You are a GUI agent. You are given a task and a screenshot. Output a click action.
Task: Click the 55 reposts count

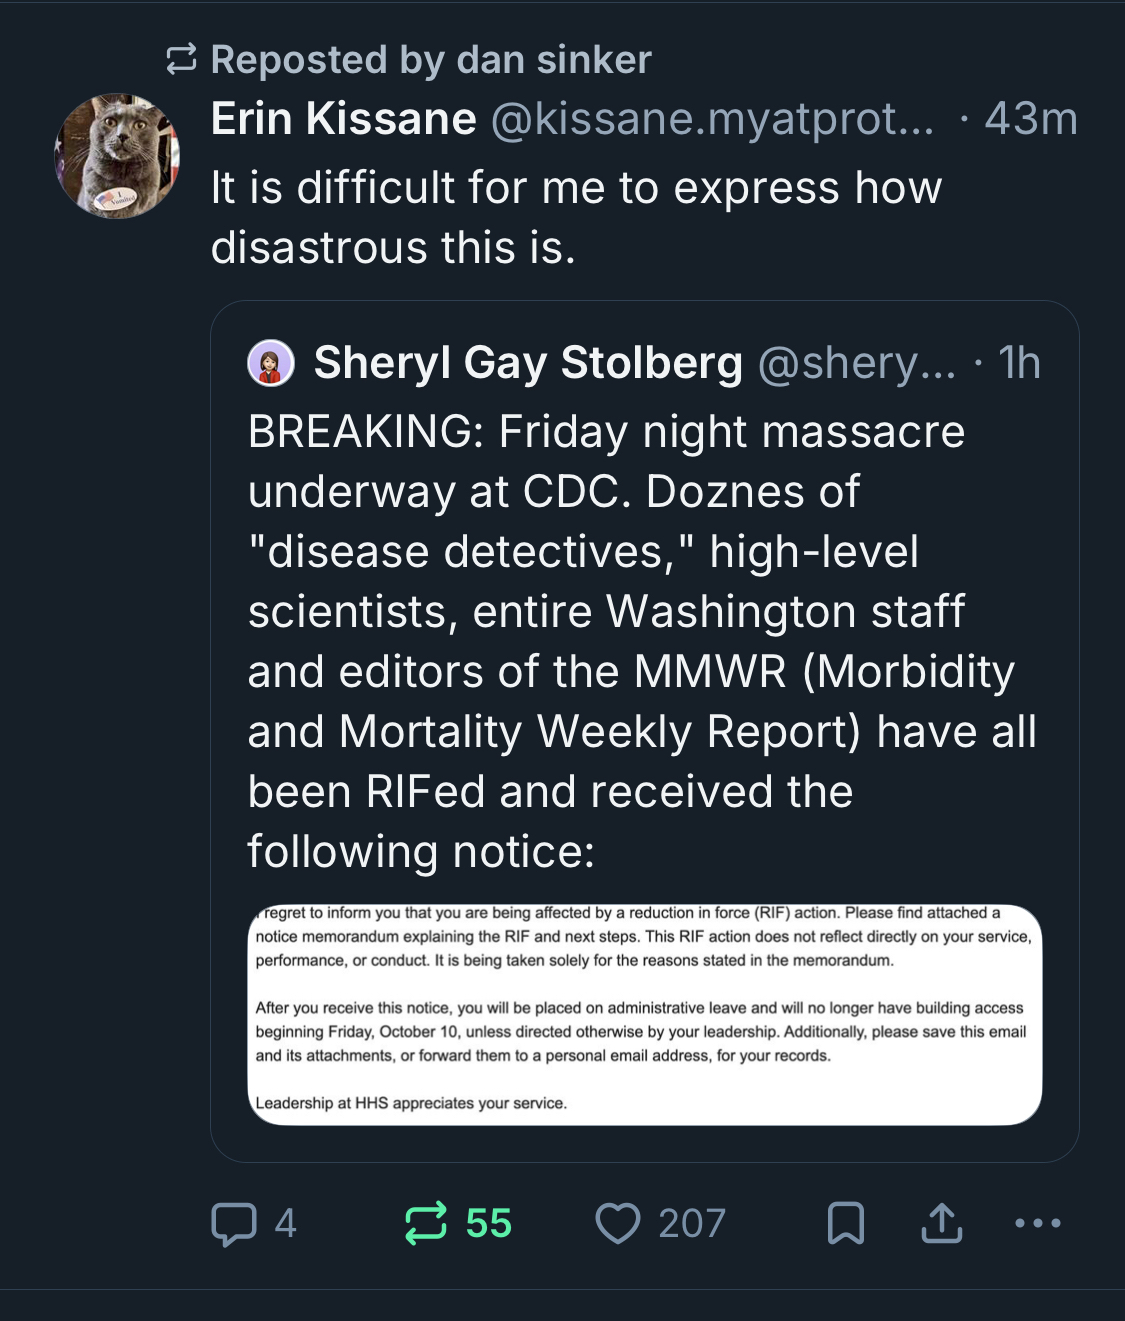488,1224
